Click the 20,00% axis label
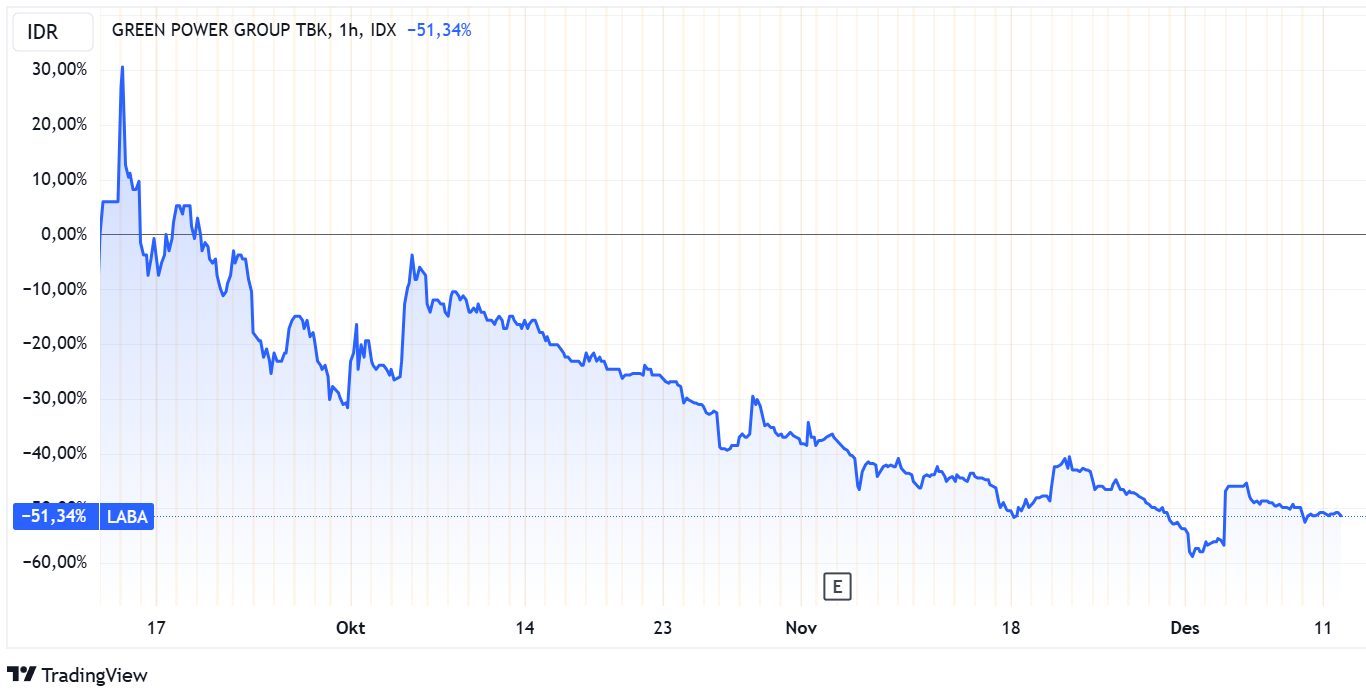This screenshot has height=697, width=1366. 60,125
